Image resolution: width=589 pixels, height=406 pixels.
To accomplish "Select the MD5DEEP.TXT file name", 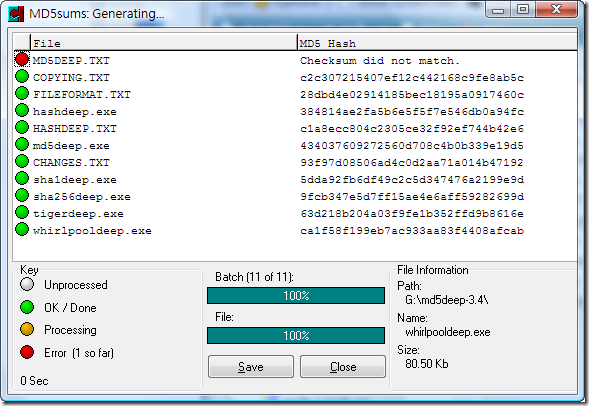I will coord(71,60).
